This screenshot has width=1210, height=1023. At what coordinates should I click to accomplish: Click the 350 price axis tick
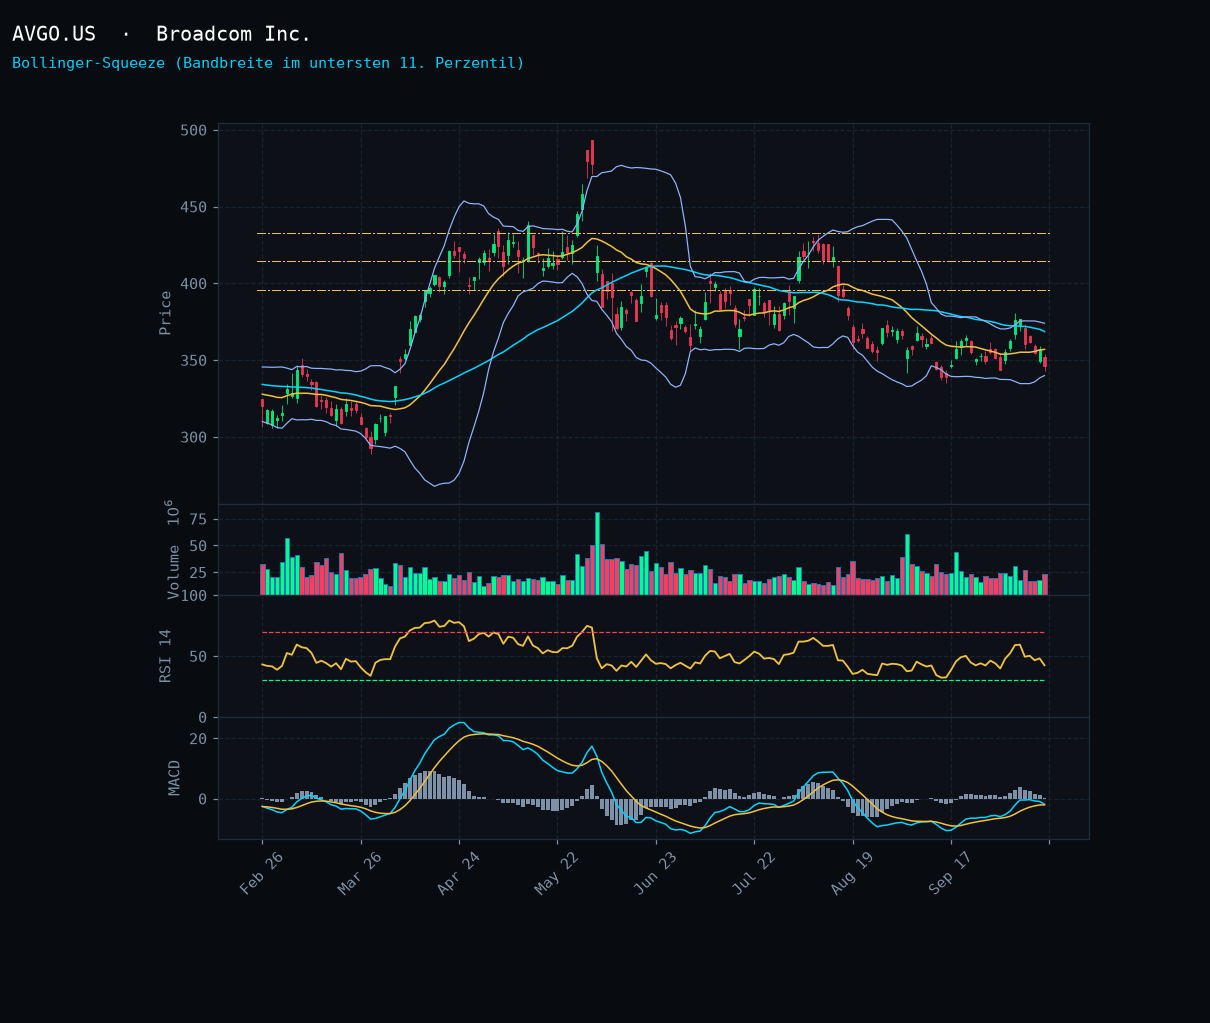point(194,361)
